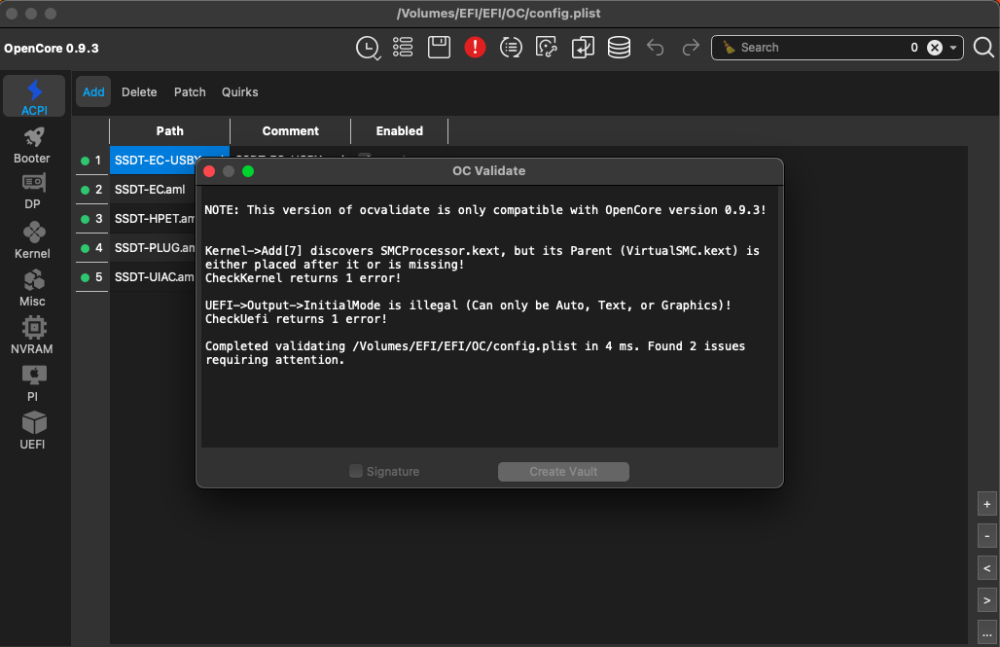Screen dimensions: 1000x647
Task: Select the SSDT-UIAC row
Action: [x=153, y=277]
